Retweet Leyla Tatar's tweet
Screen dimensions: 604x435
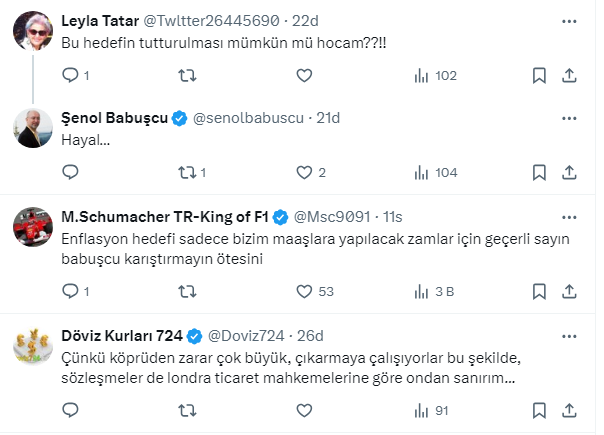(x=187, y=75)
